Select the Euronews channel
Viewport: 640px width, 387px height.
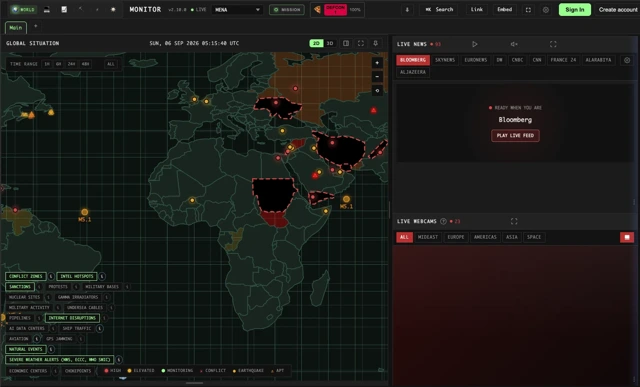coord(476,60)
